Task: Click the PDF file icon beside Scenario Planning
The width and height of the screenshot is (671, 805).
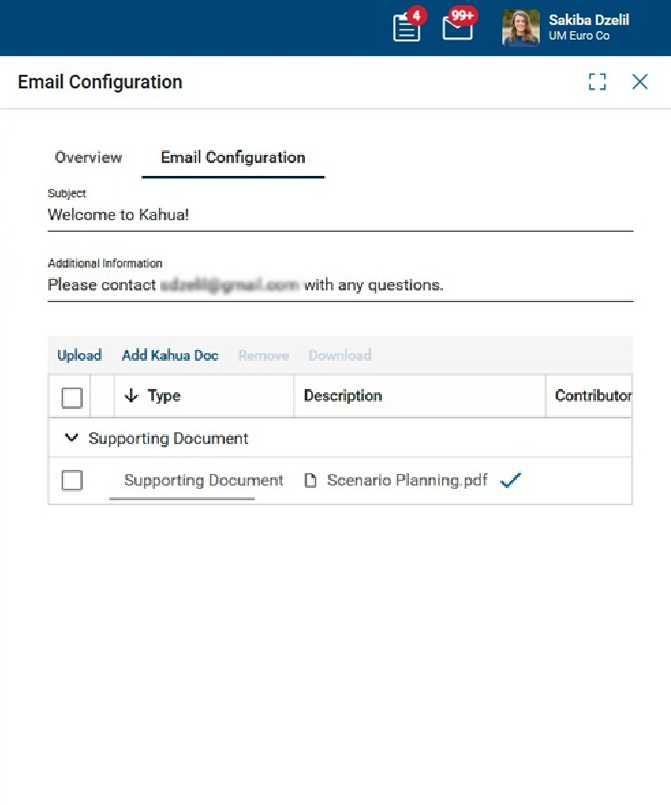Action: (310, 480)
